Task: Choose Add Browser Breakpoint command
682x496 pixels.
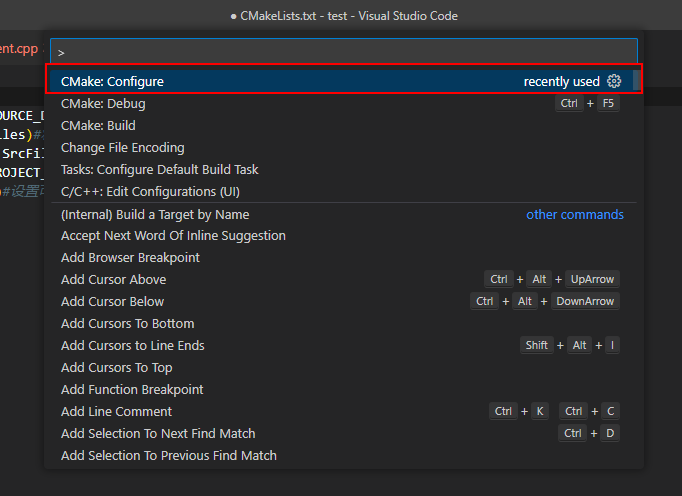Action: [x=130, y=257]
